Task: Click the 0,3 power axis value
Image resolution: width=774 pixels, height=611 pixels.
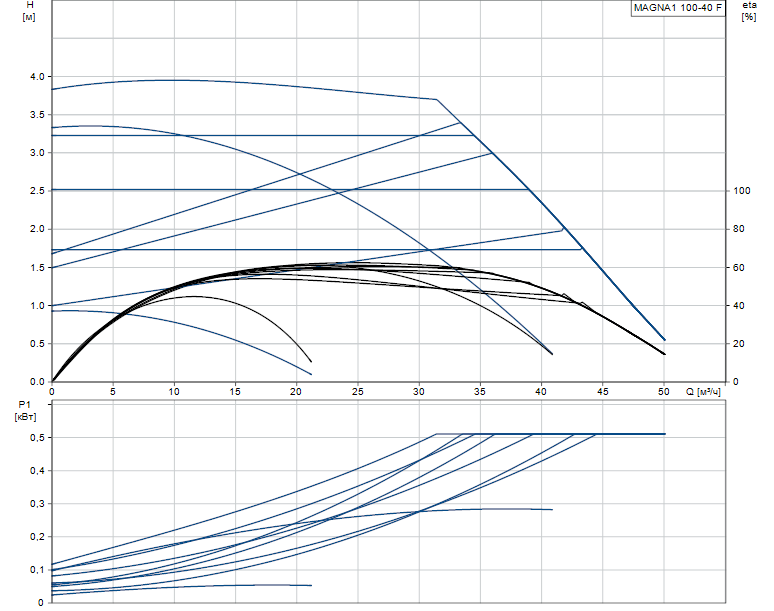Action: click(x=37, y=504)
